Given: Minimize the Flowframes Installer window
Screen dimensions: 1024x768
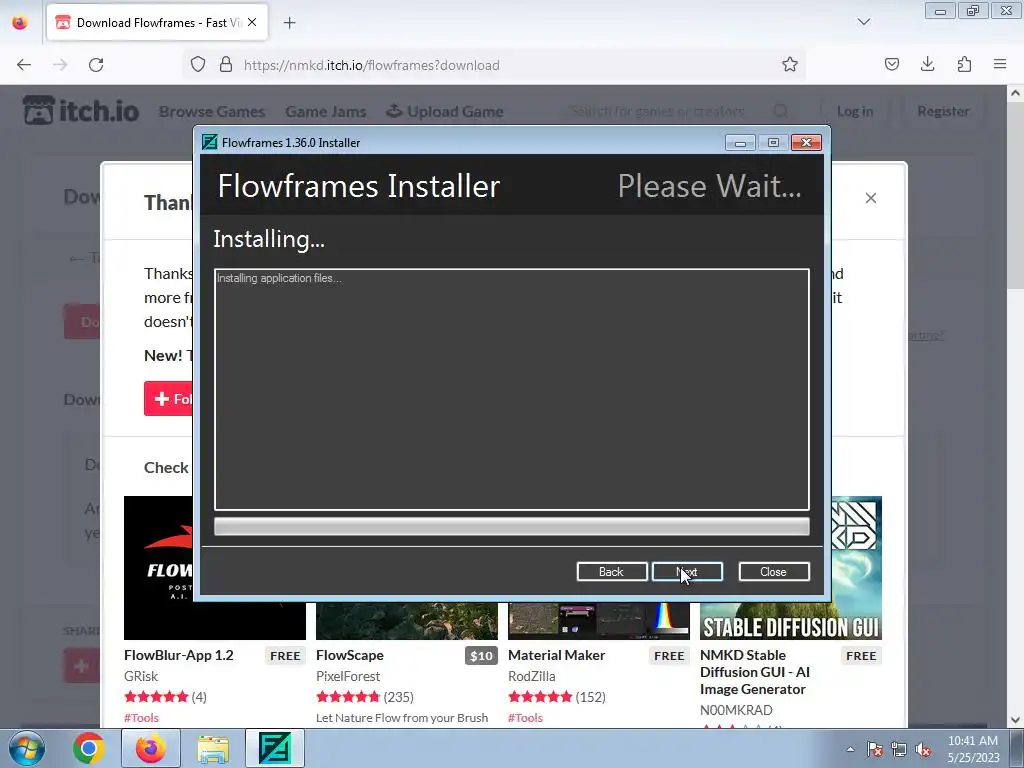Looking at the screenshot, I should 740,142.
